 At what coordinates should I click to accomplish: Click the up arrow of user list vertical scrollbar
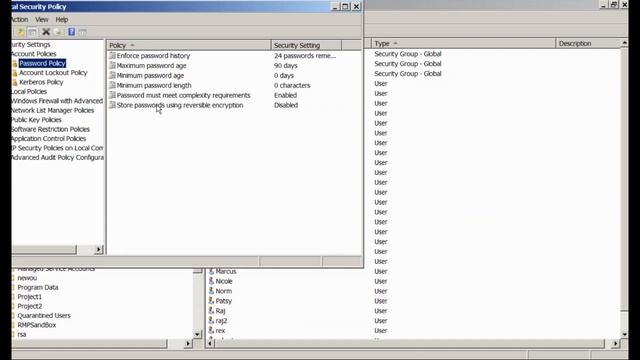point(624,43)
